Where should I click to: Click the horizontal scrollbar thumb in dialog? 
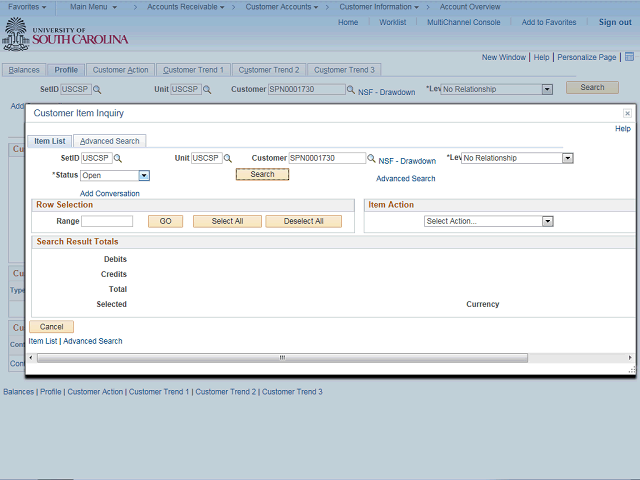[282, 358]
